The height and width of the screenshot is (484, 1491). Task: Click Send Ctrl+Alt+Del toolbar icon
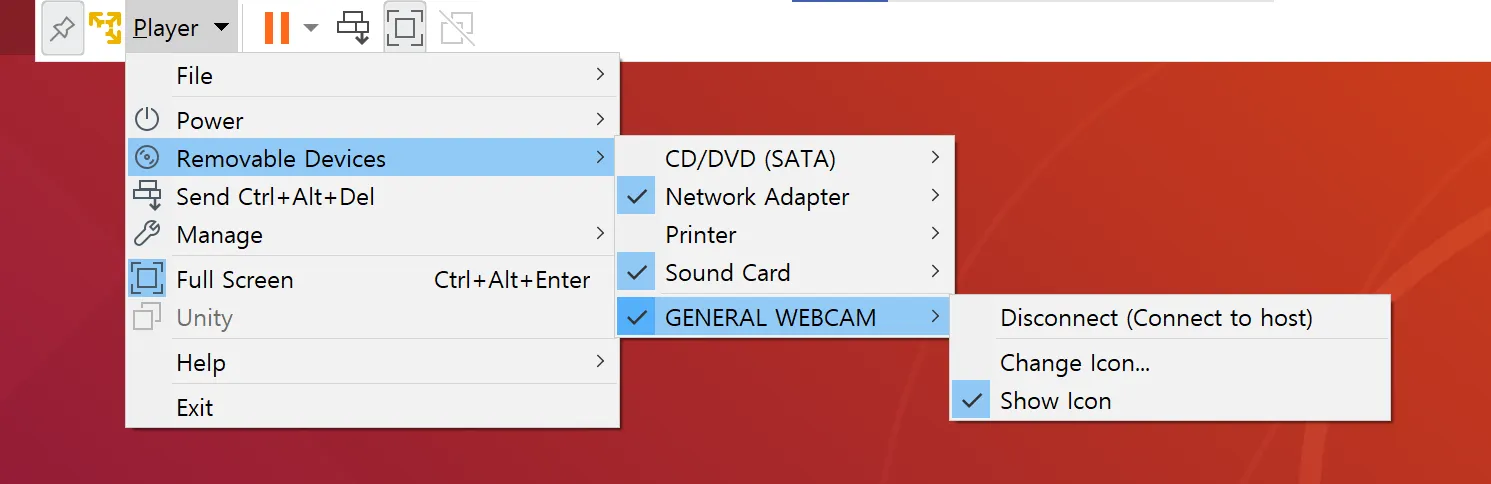coord(353,28)
